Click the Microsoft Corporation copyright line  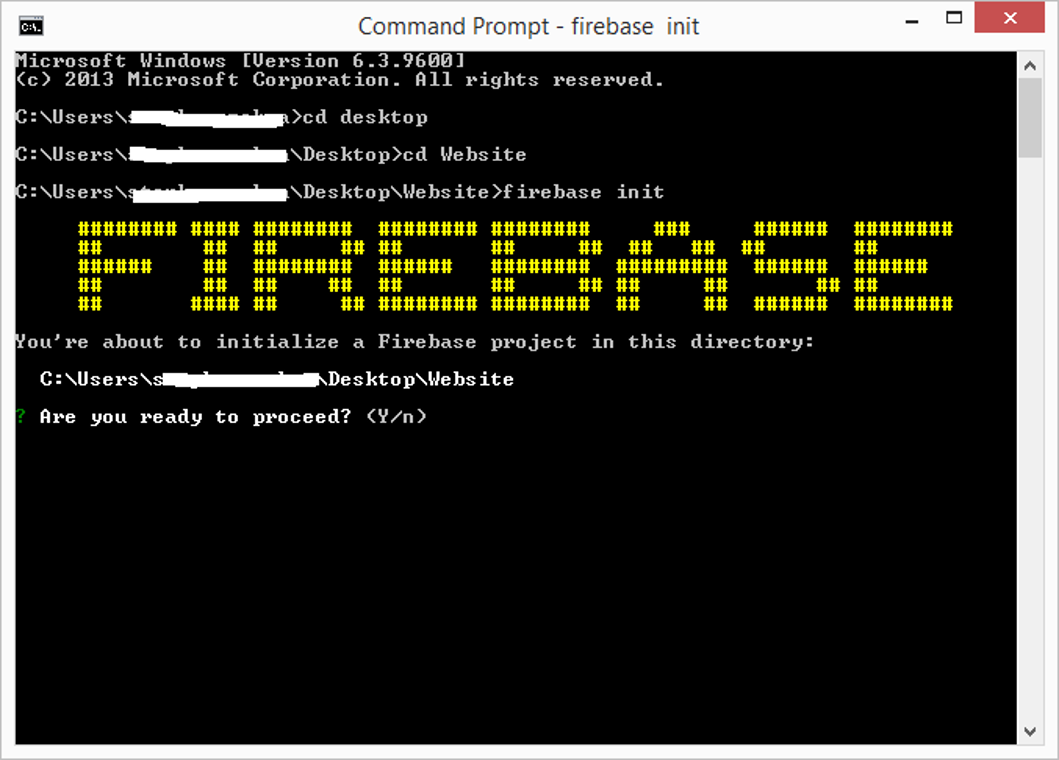340,80
